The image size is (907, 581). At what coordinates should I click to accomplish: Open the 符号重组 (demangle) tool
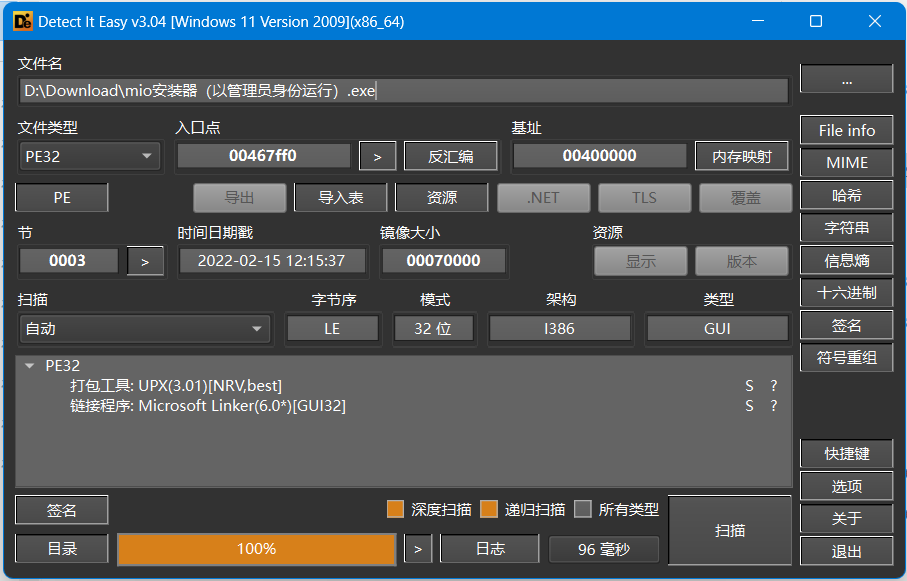click(846, 358)
